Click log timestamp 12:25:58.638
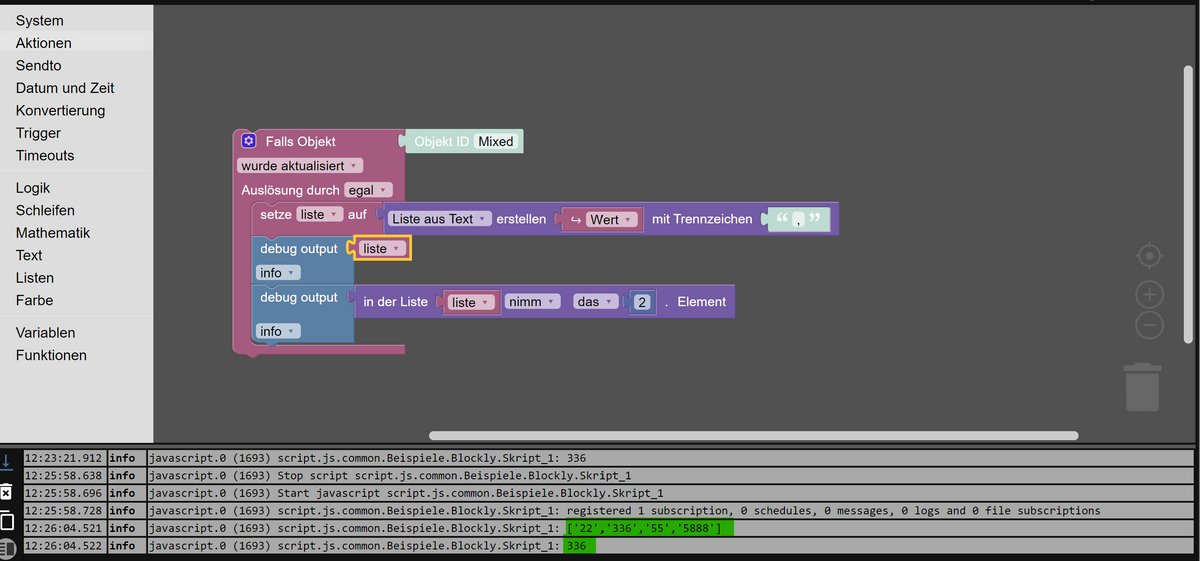This screenshot has width=1200, height=561. (63, 476)
